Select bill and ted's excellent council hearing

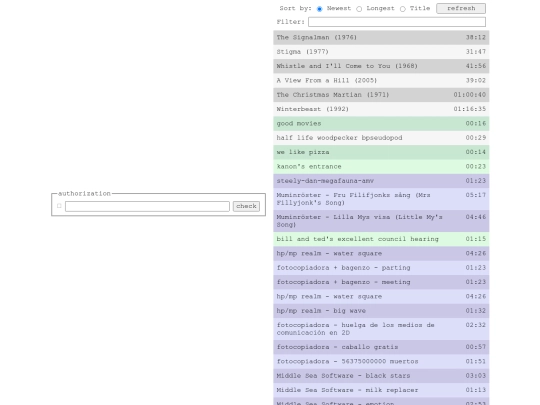tap(381, 239)
